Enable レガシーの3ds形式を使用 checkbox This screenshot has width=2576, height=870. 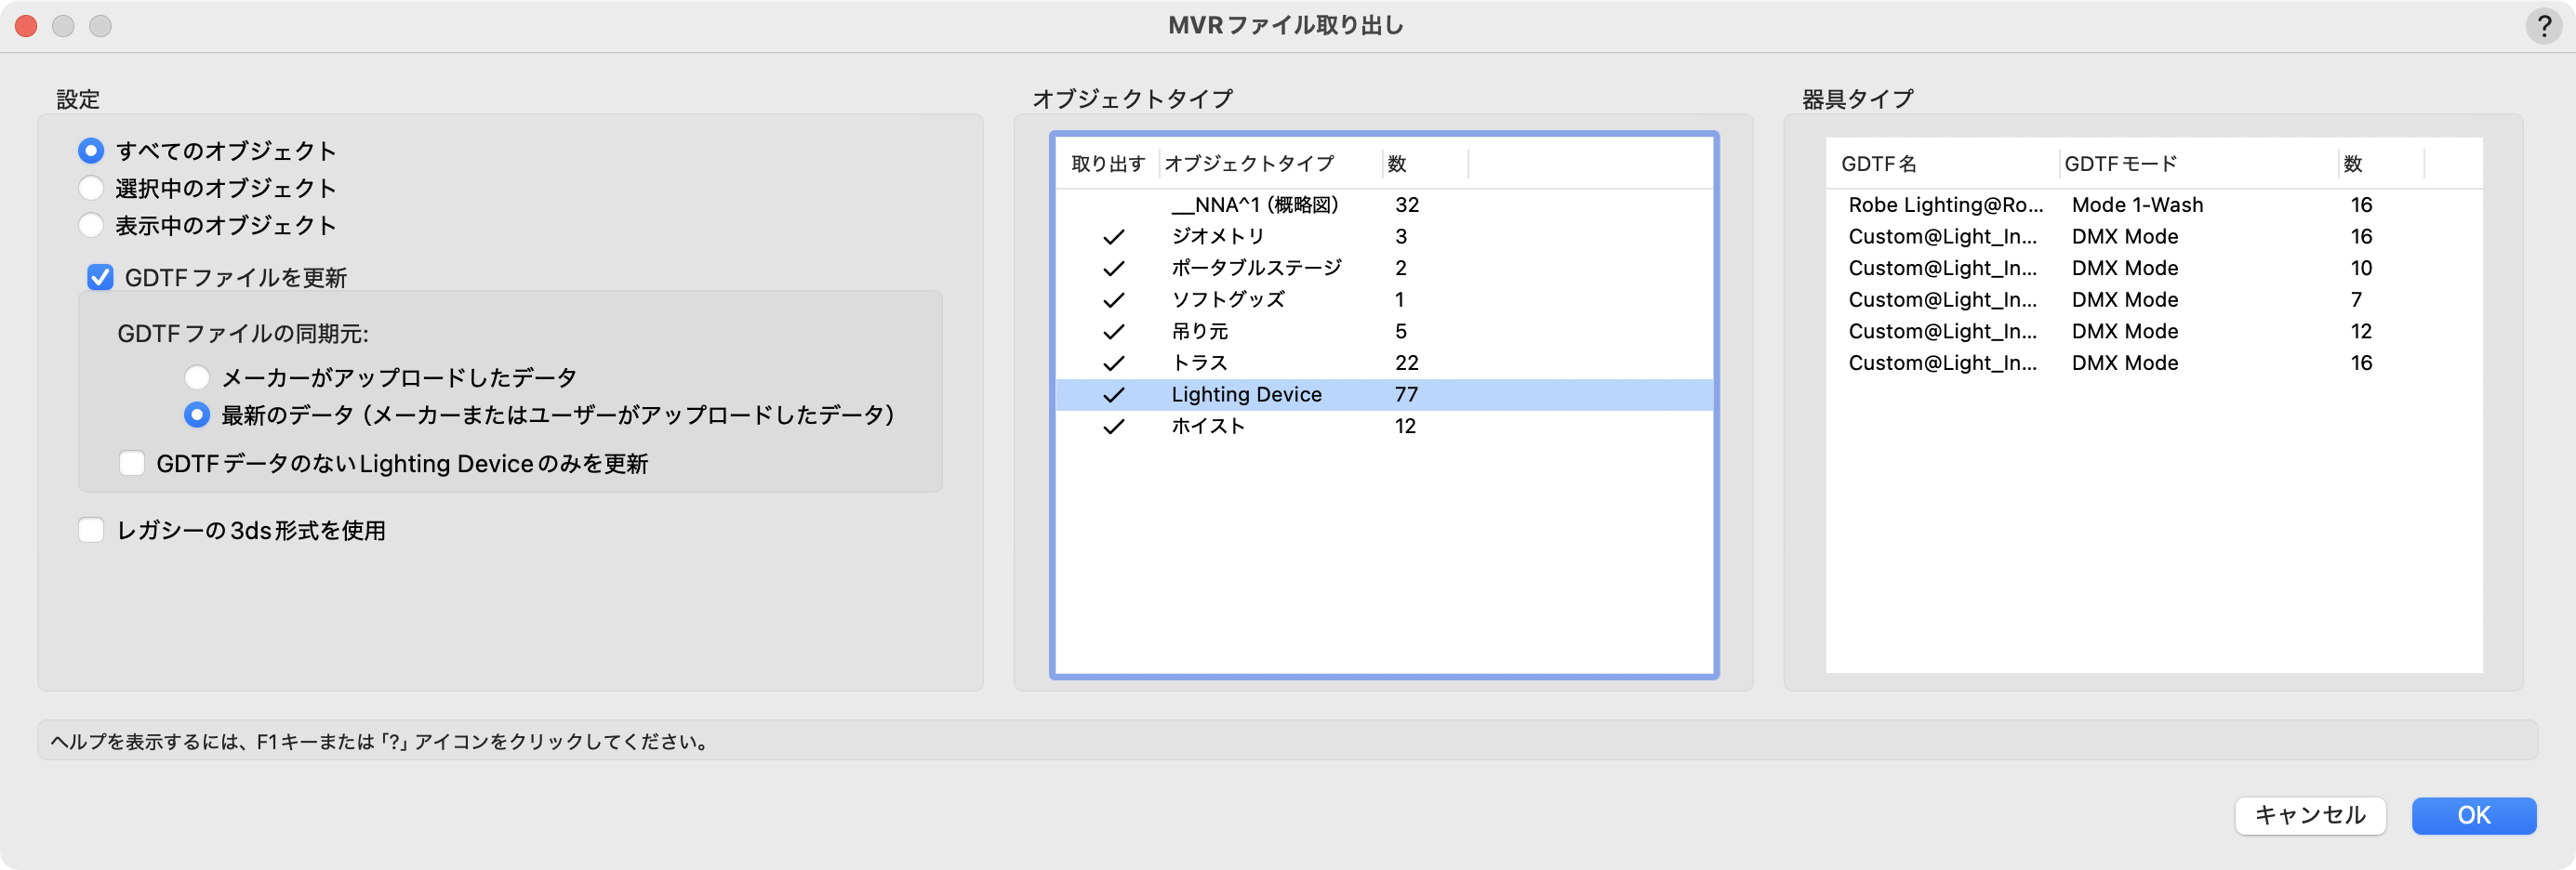[x=91, y=530]
